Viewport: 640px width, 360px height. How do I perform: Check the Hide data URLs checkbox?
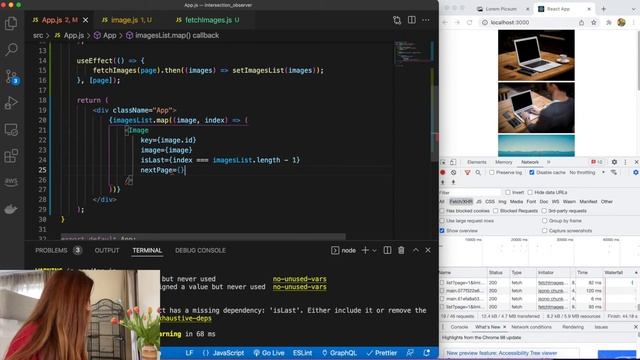coord(530,192)
